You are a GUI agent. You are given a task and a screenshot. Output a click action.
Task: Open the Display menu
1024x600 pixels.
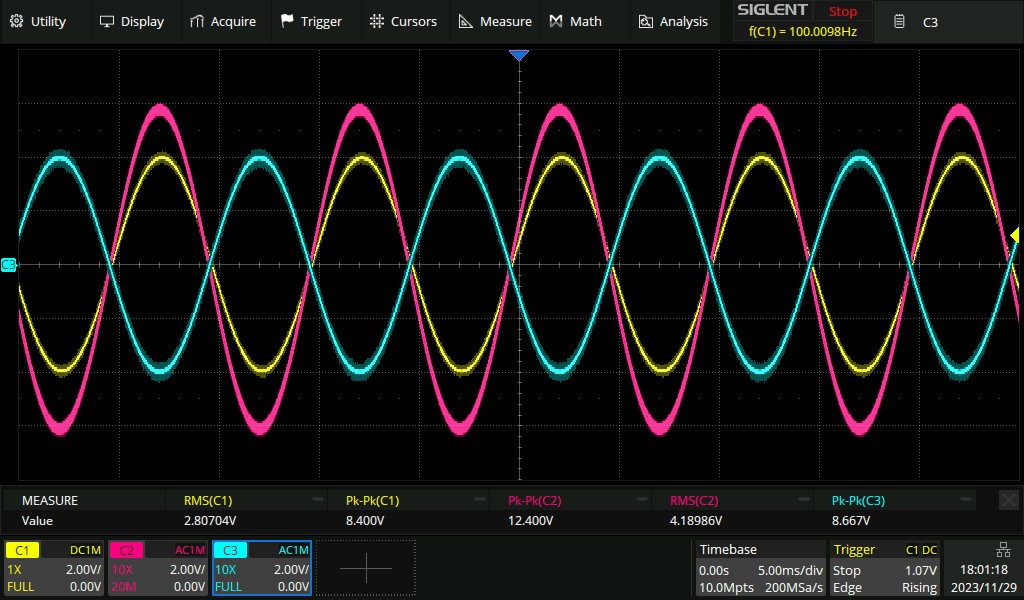(132, 22)
